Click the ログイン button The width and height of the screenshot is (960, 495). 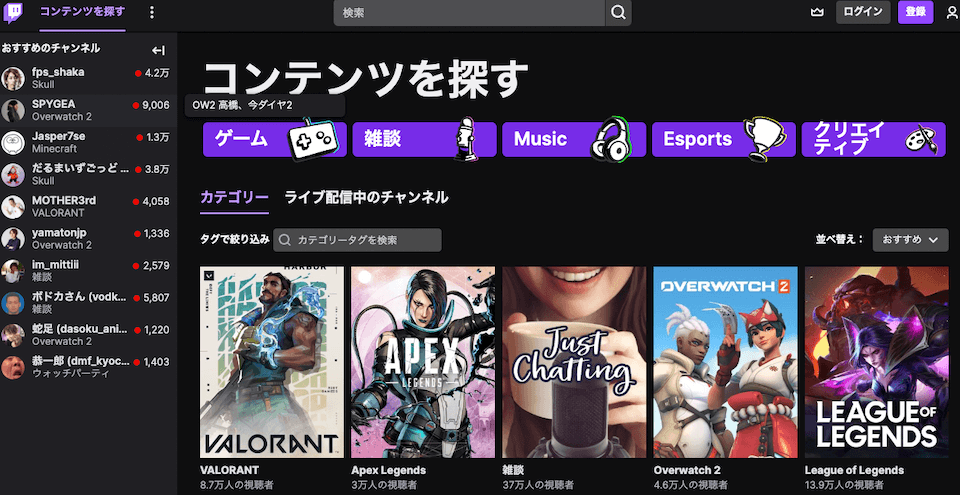coord(863,12)
